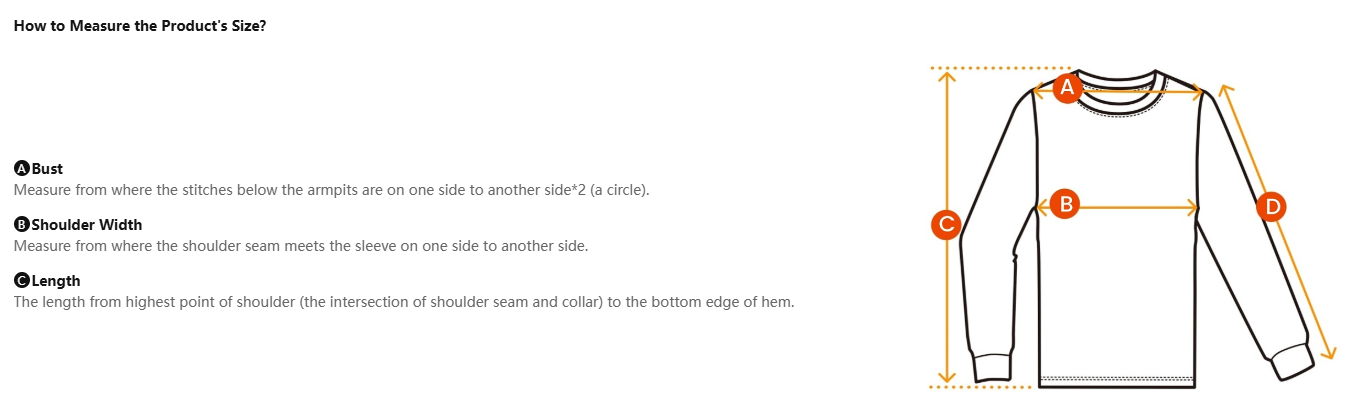Select the "Bust" label text
Viewport: 1353px width, 409px height.
47,169
